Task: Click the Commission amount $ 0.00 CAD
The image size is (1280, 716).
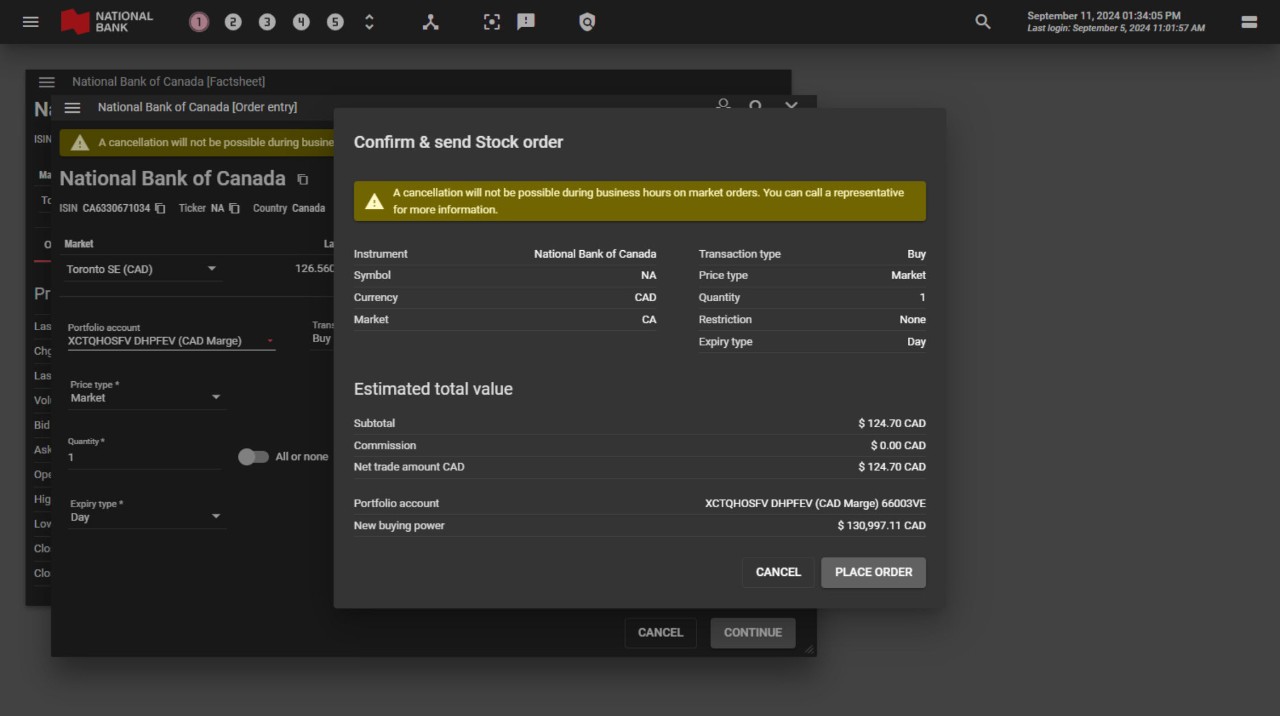Action: click(x=898, y=445)
